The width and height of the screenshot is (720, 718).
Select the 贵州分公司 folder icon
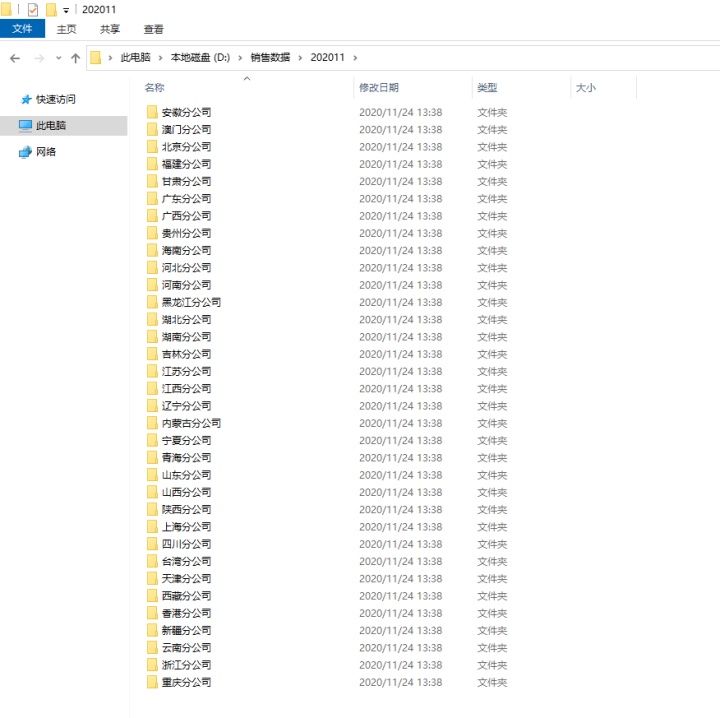click(x=152, y=233)
